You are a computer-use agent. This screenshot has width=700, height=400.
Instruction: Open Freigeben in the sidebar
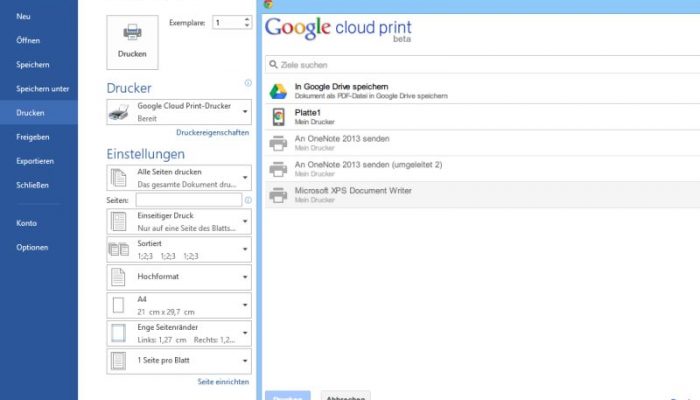[x=33, y=137]
